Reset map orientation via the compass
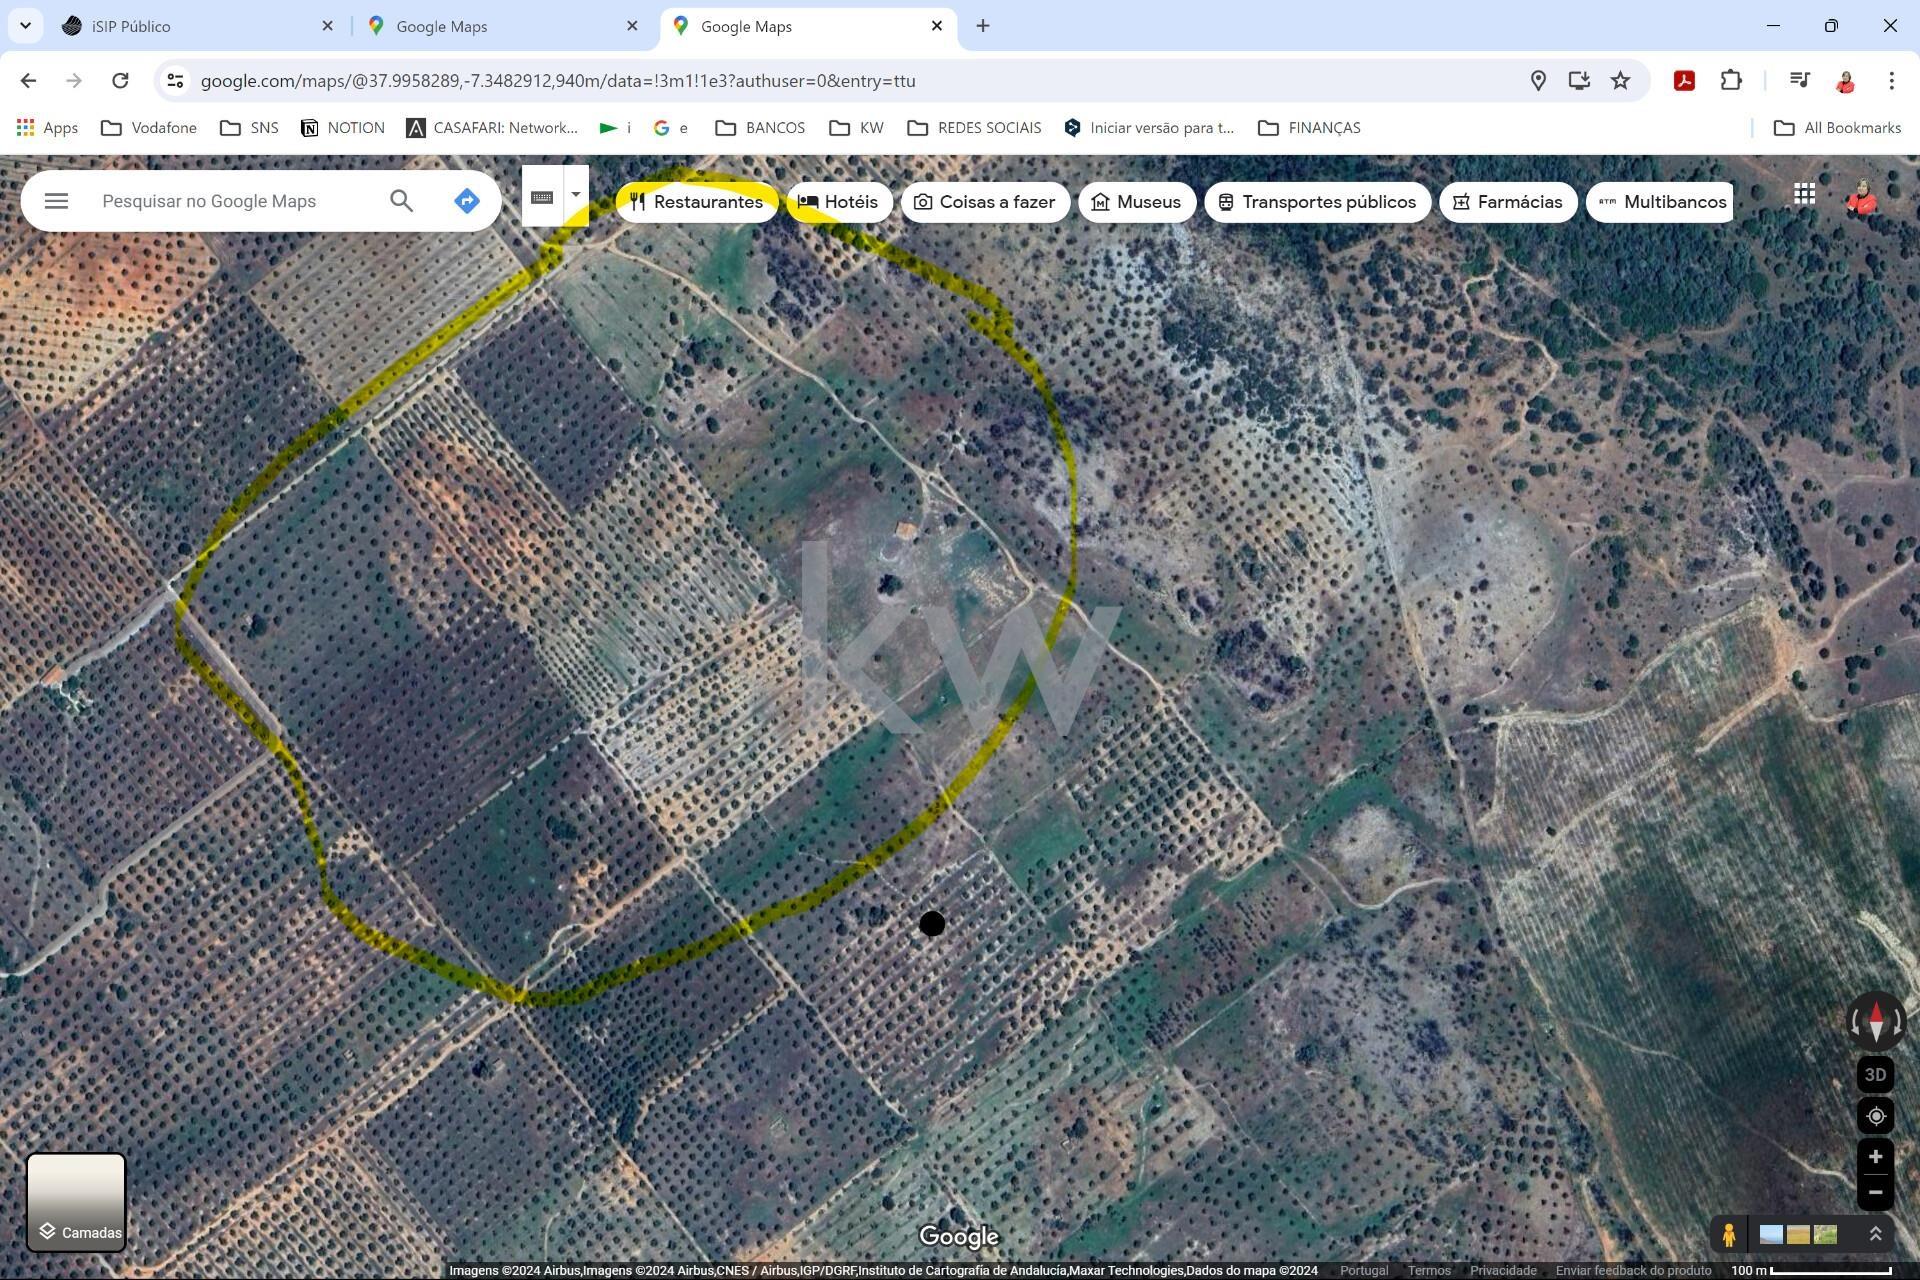The height and width of the screenshot is (1280, 1920). pyautogui.click(x=1875, y=1022)
